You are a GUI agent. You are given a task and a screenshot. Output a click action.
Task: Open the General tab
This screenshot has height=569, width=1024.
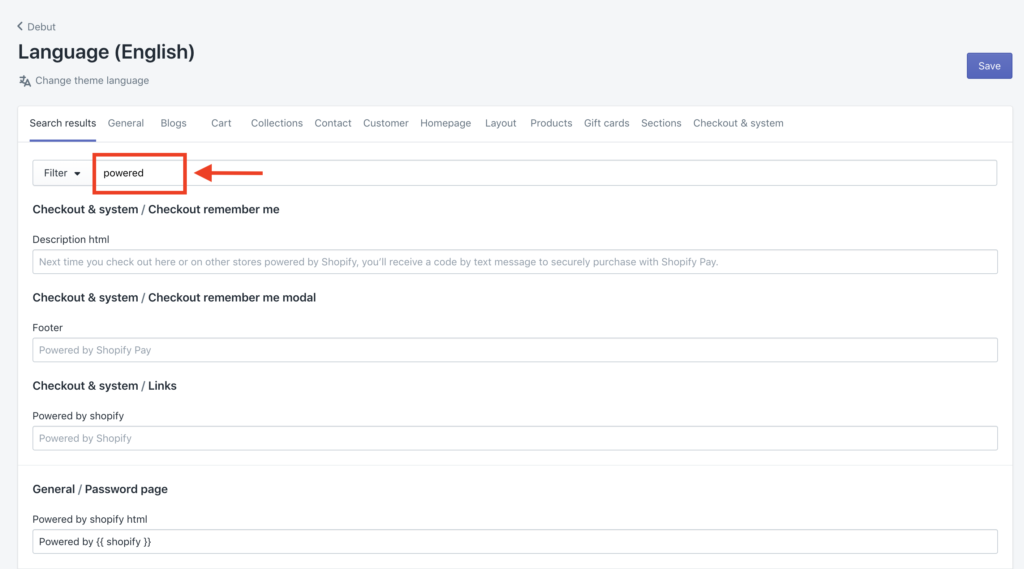[125, 123]
